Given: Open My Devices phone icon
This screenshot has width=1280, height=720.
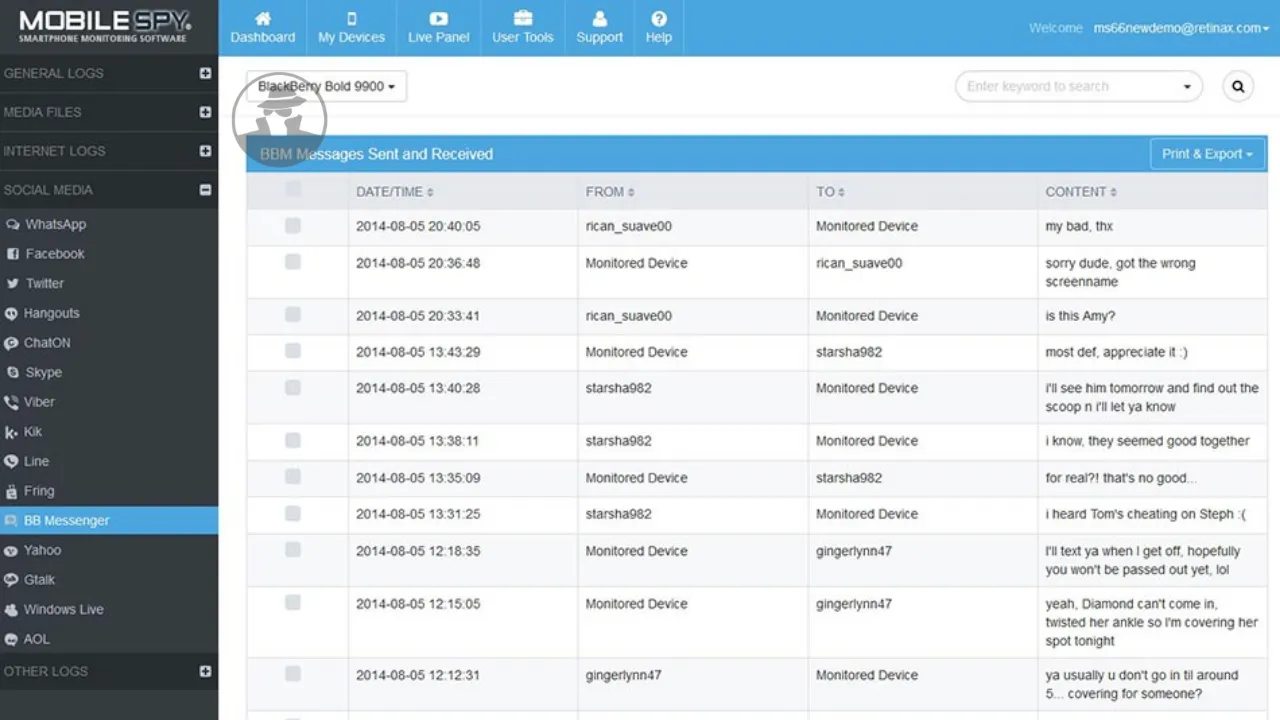Looking at the screenshot, I should click(x=351, y=18).
